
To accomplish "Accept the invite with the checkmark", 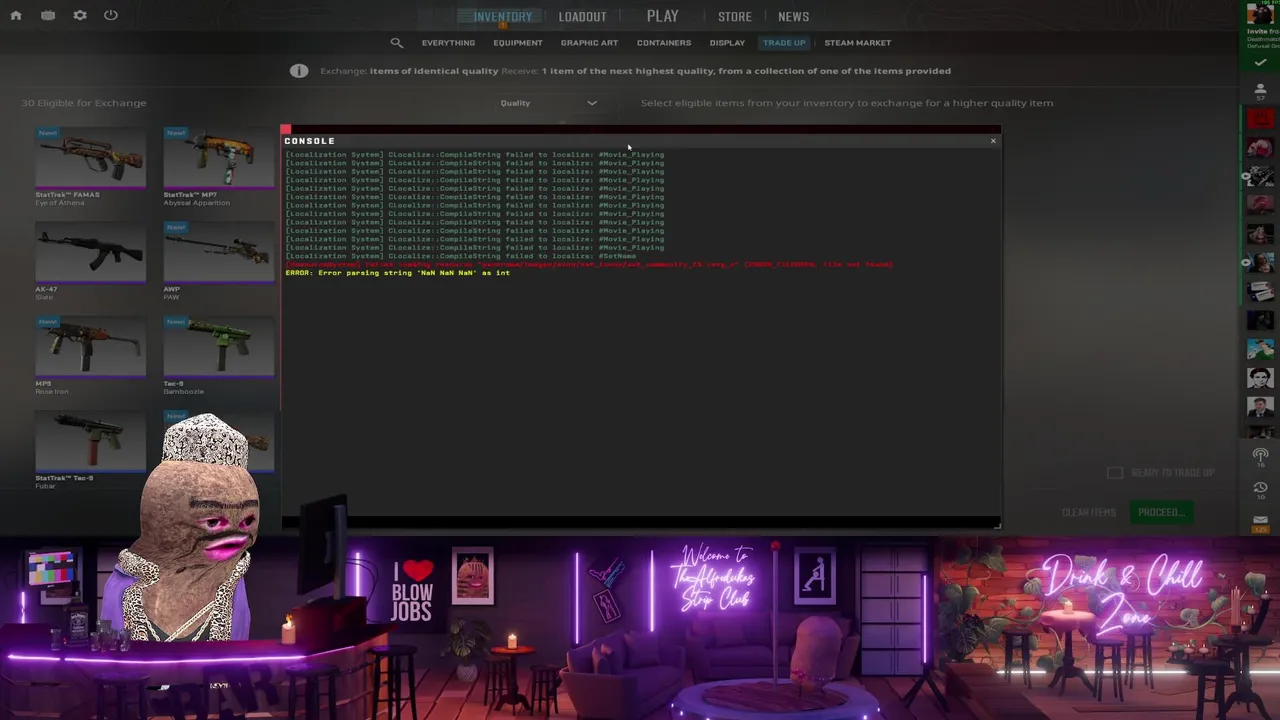I will [1260, 63].
